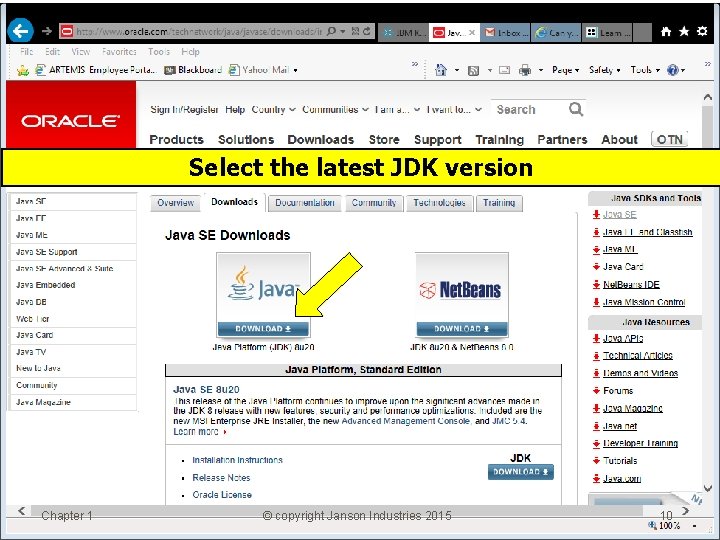
Task: Switch to the Training tab
Action: 499,203
